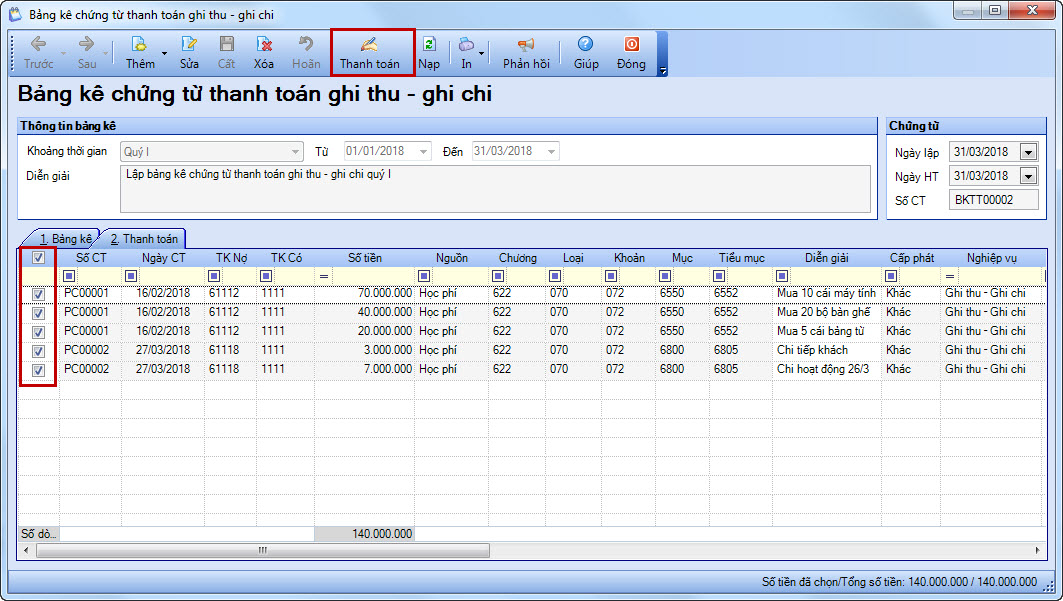Expand the toolbar options overflow arrow

[663, 70]
